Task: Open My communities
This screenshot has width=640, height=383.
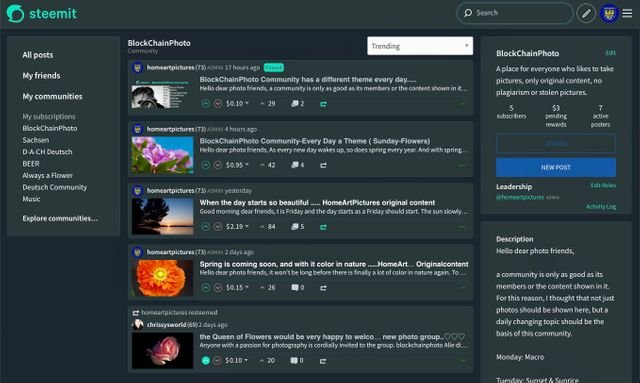Action: click(52, 96)
